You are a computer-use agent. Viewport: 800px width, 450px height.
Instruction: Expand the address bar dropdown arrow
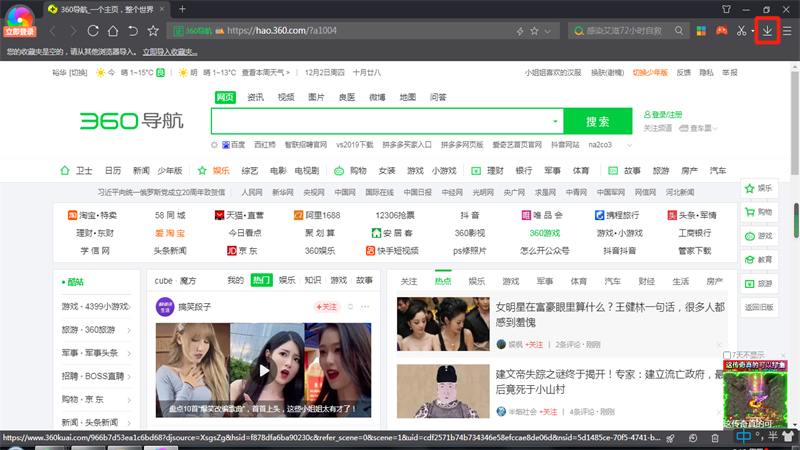point(548,32)
